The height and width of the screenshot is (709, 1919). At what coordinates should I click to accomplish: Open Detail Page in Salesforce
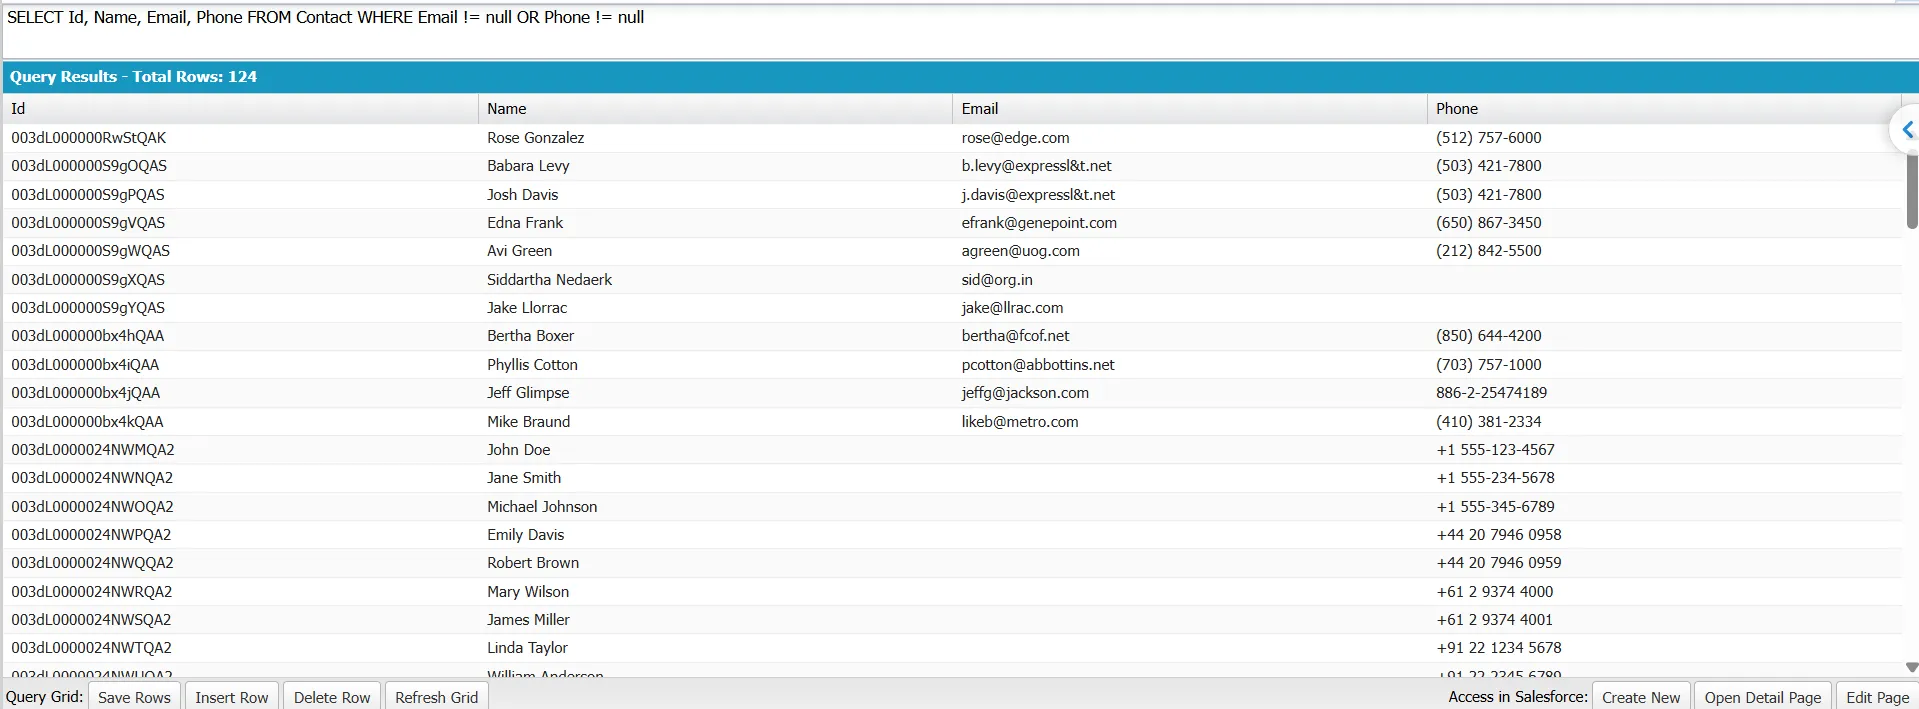[1763, 697]
